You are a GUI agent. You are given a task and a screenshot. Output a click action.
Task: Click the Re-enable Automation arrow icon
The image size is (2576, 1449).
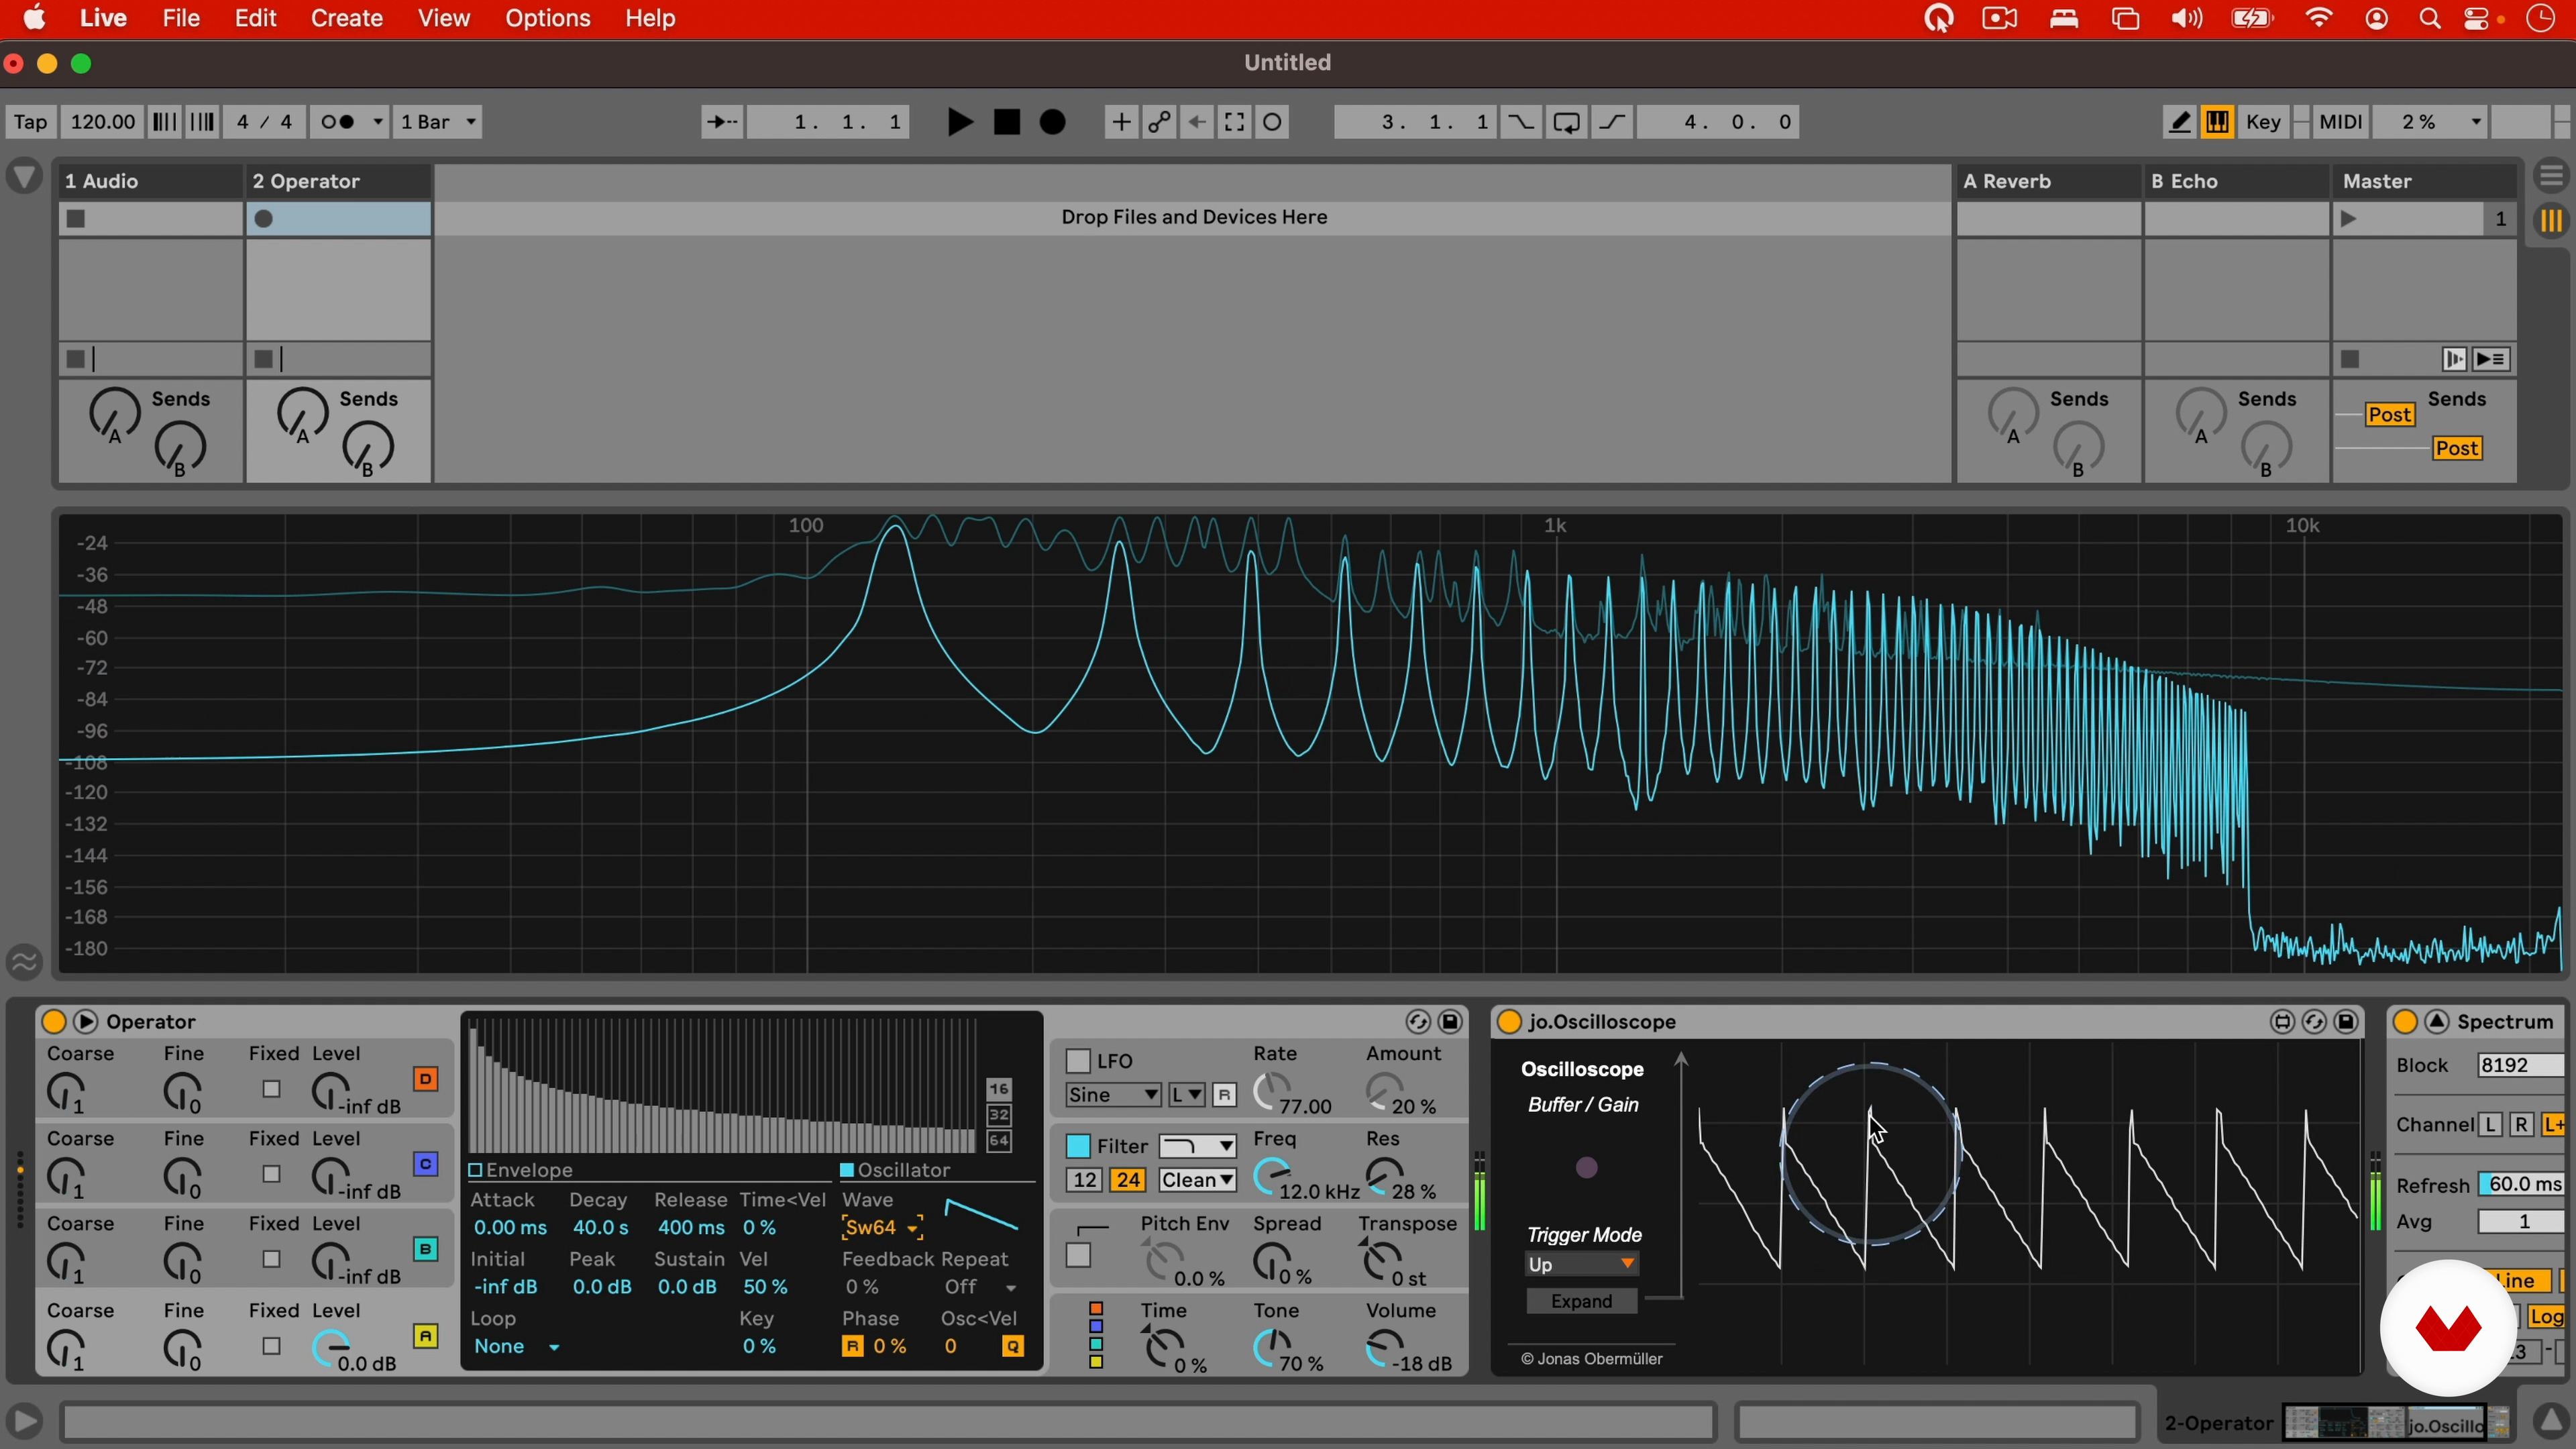coord(1197,122)
